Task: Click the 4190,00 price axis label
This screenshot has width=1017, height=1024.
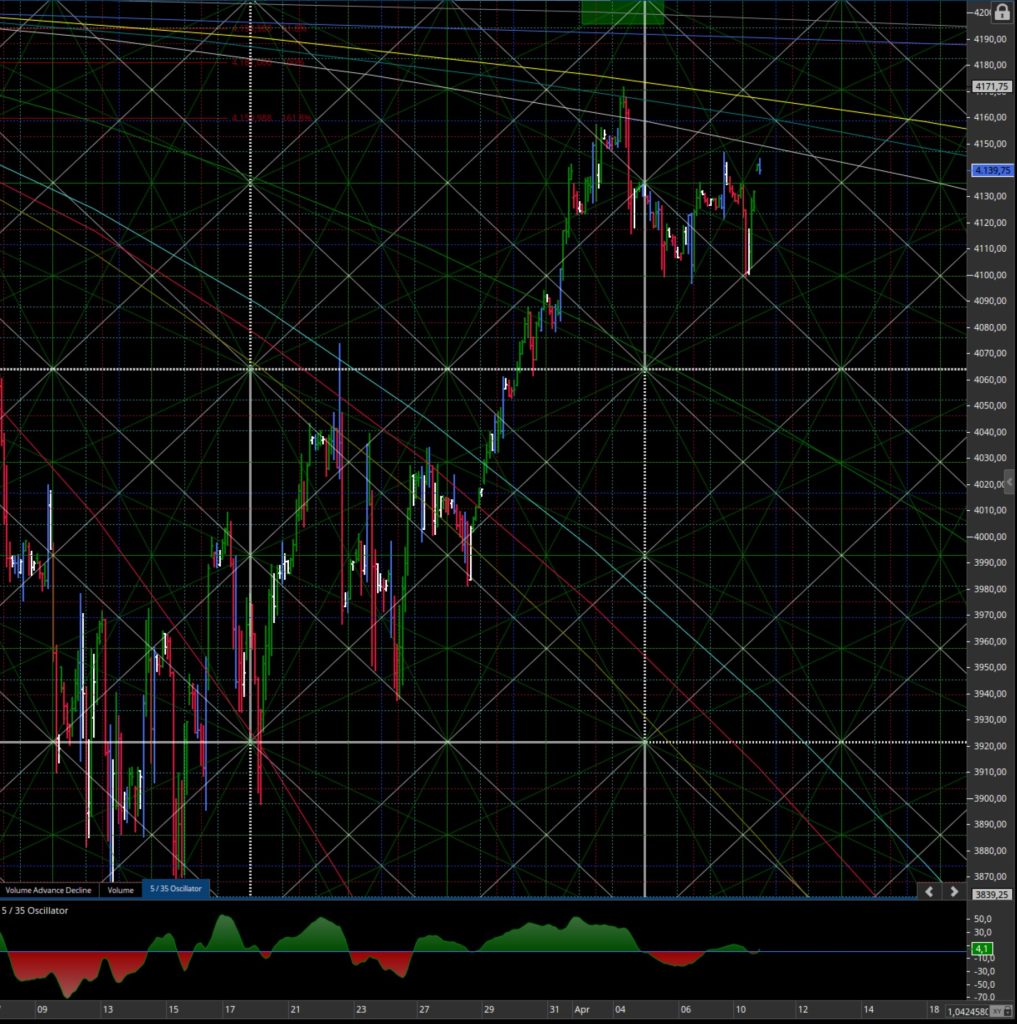Action: 990,39
